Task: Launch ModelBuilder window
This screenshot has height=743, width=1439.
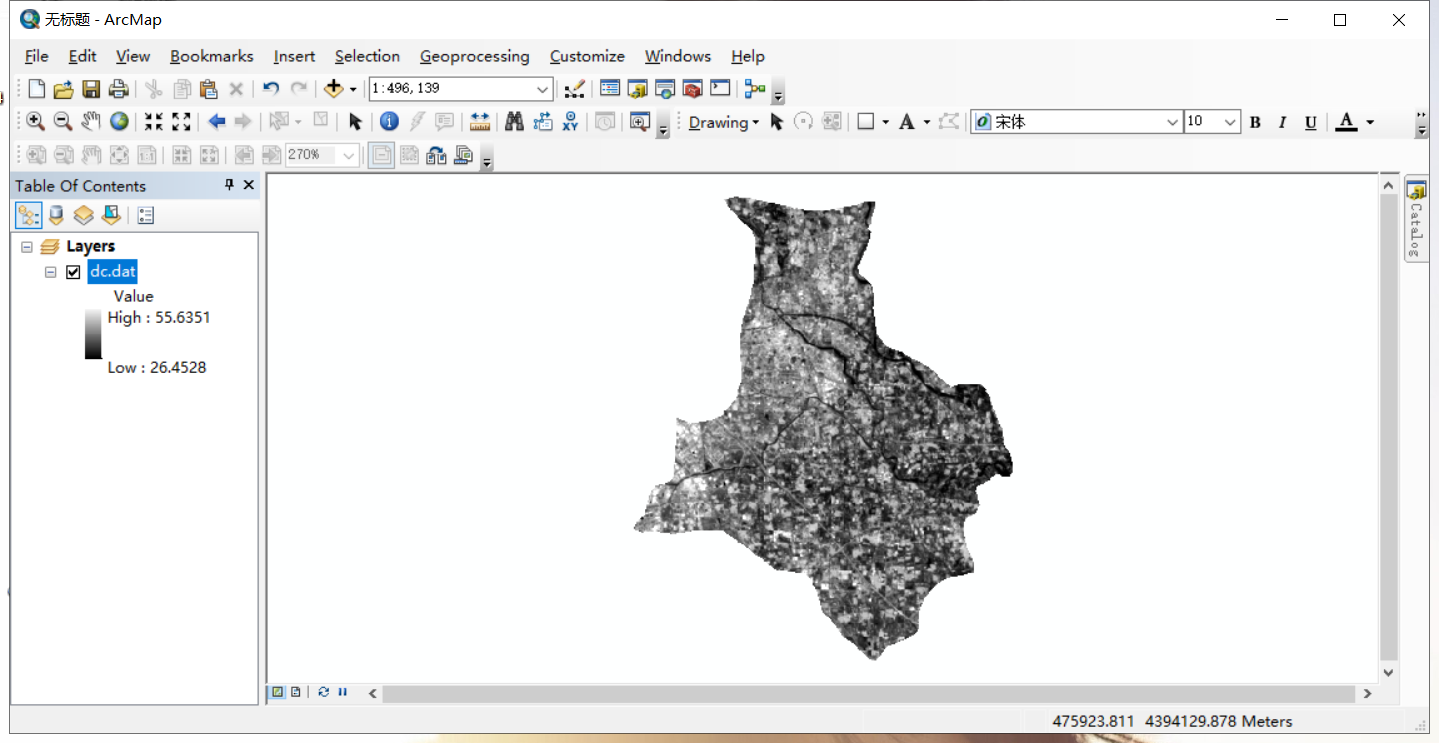Action: 755,89
